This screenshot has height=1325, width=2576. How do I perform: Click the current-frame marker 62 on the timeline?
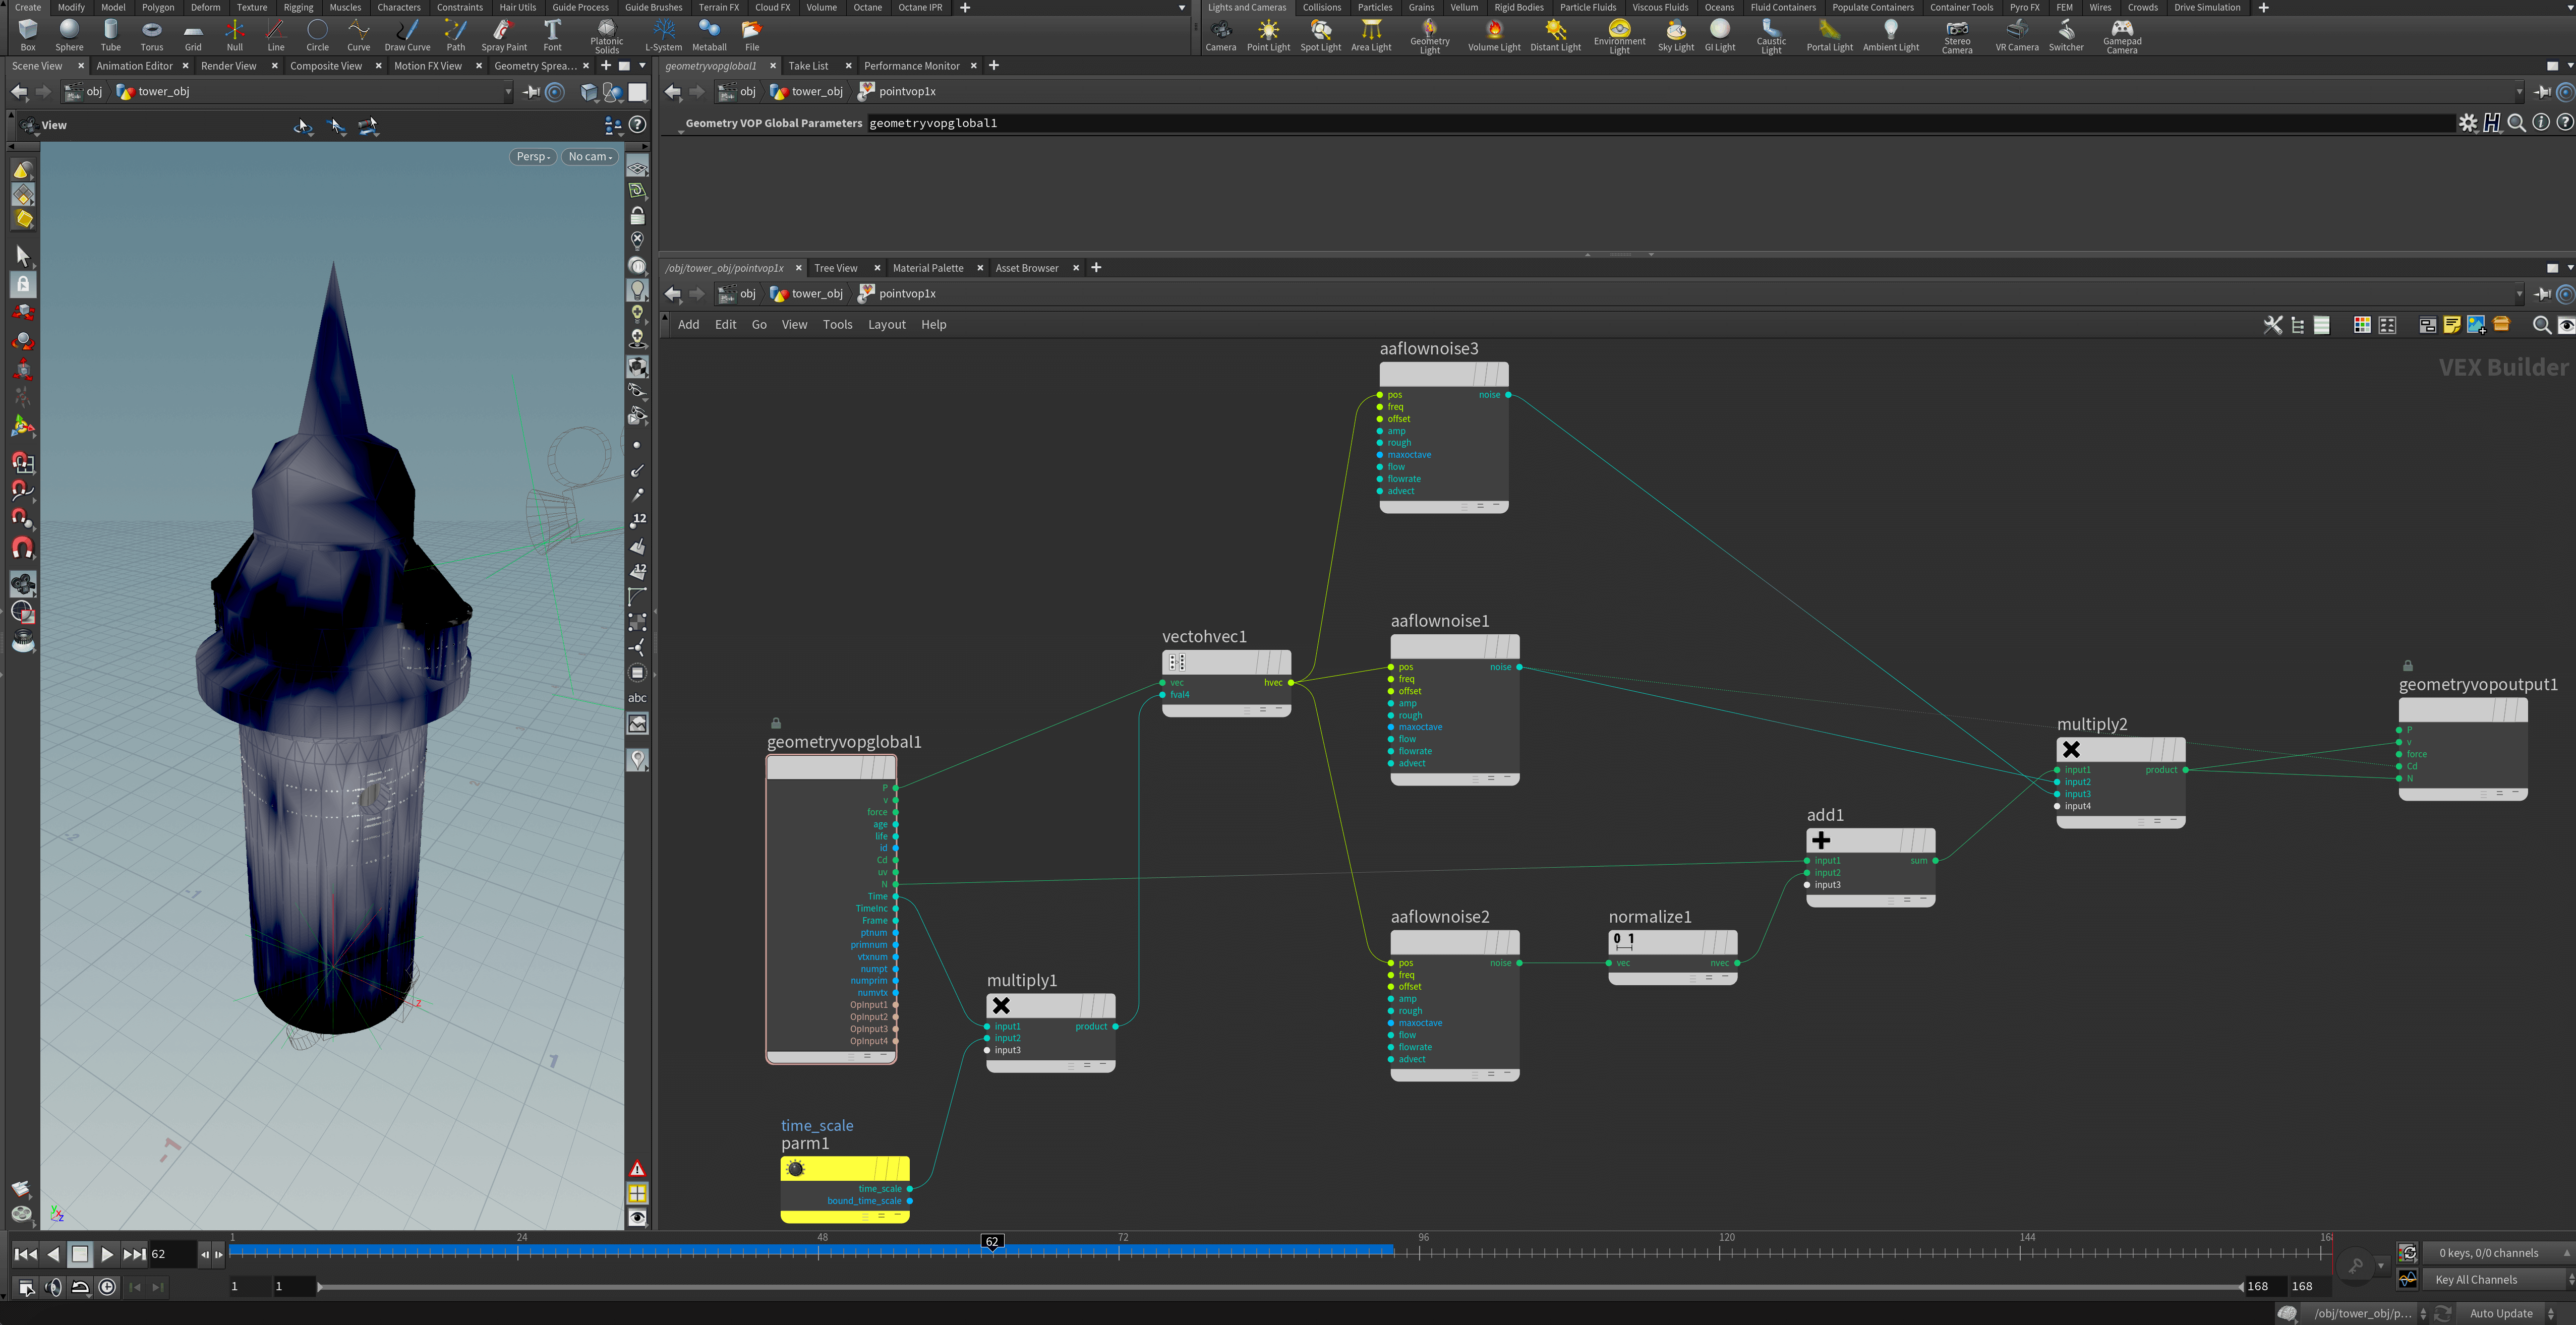point(991,1241)
